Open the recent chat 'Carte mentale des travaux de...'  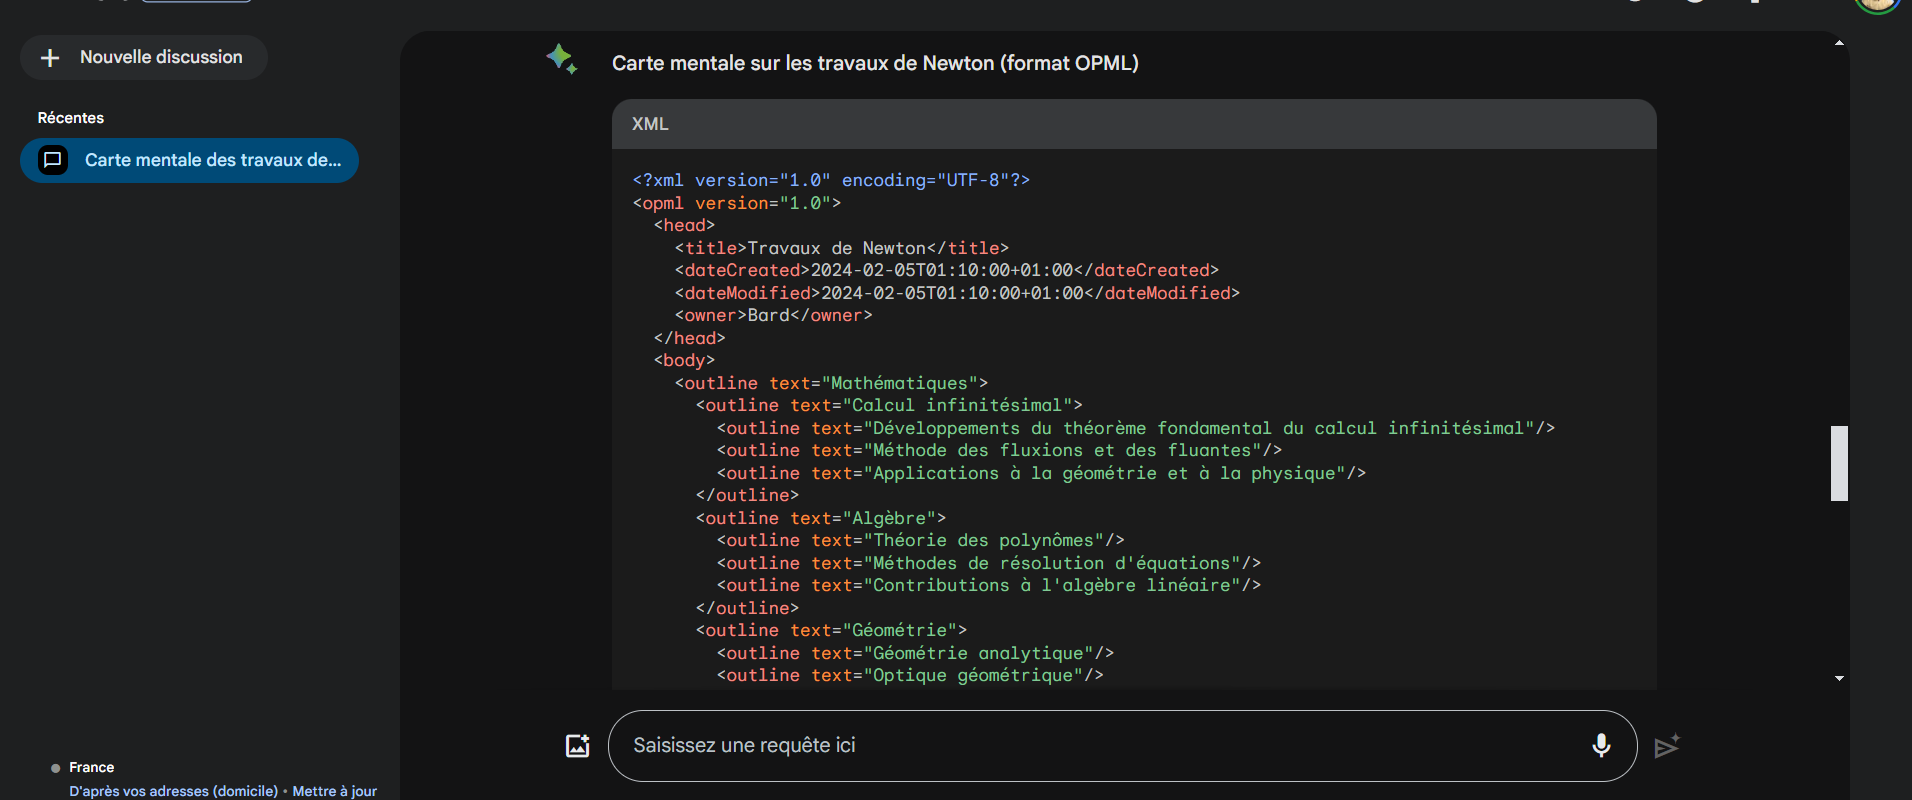tap(212, 160)
